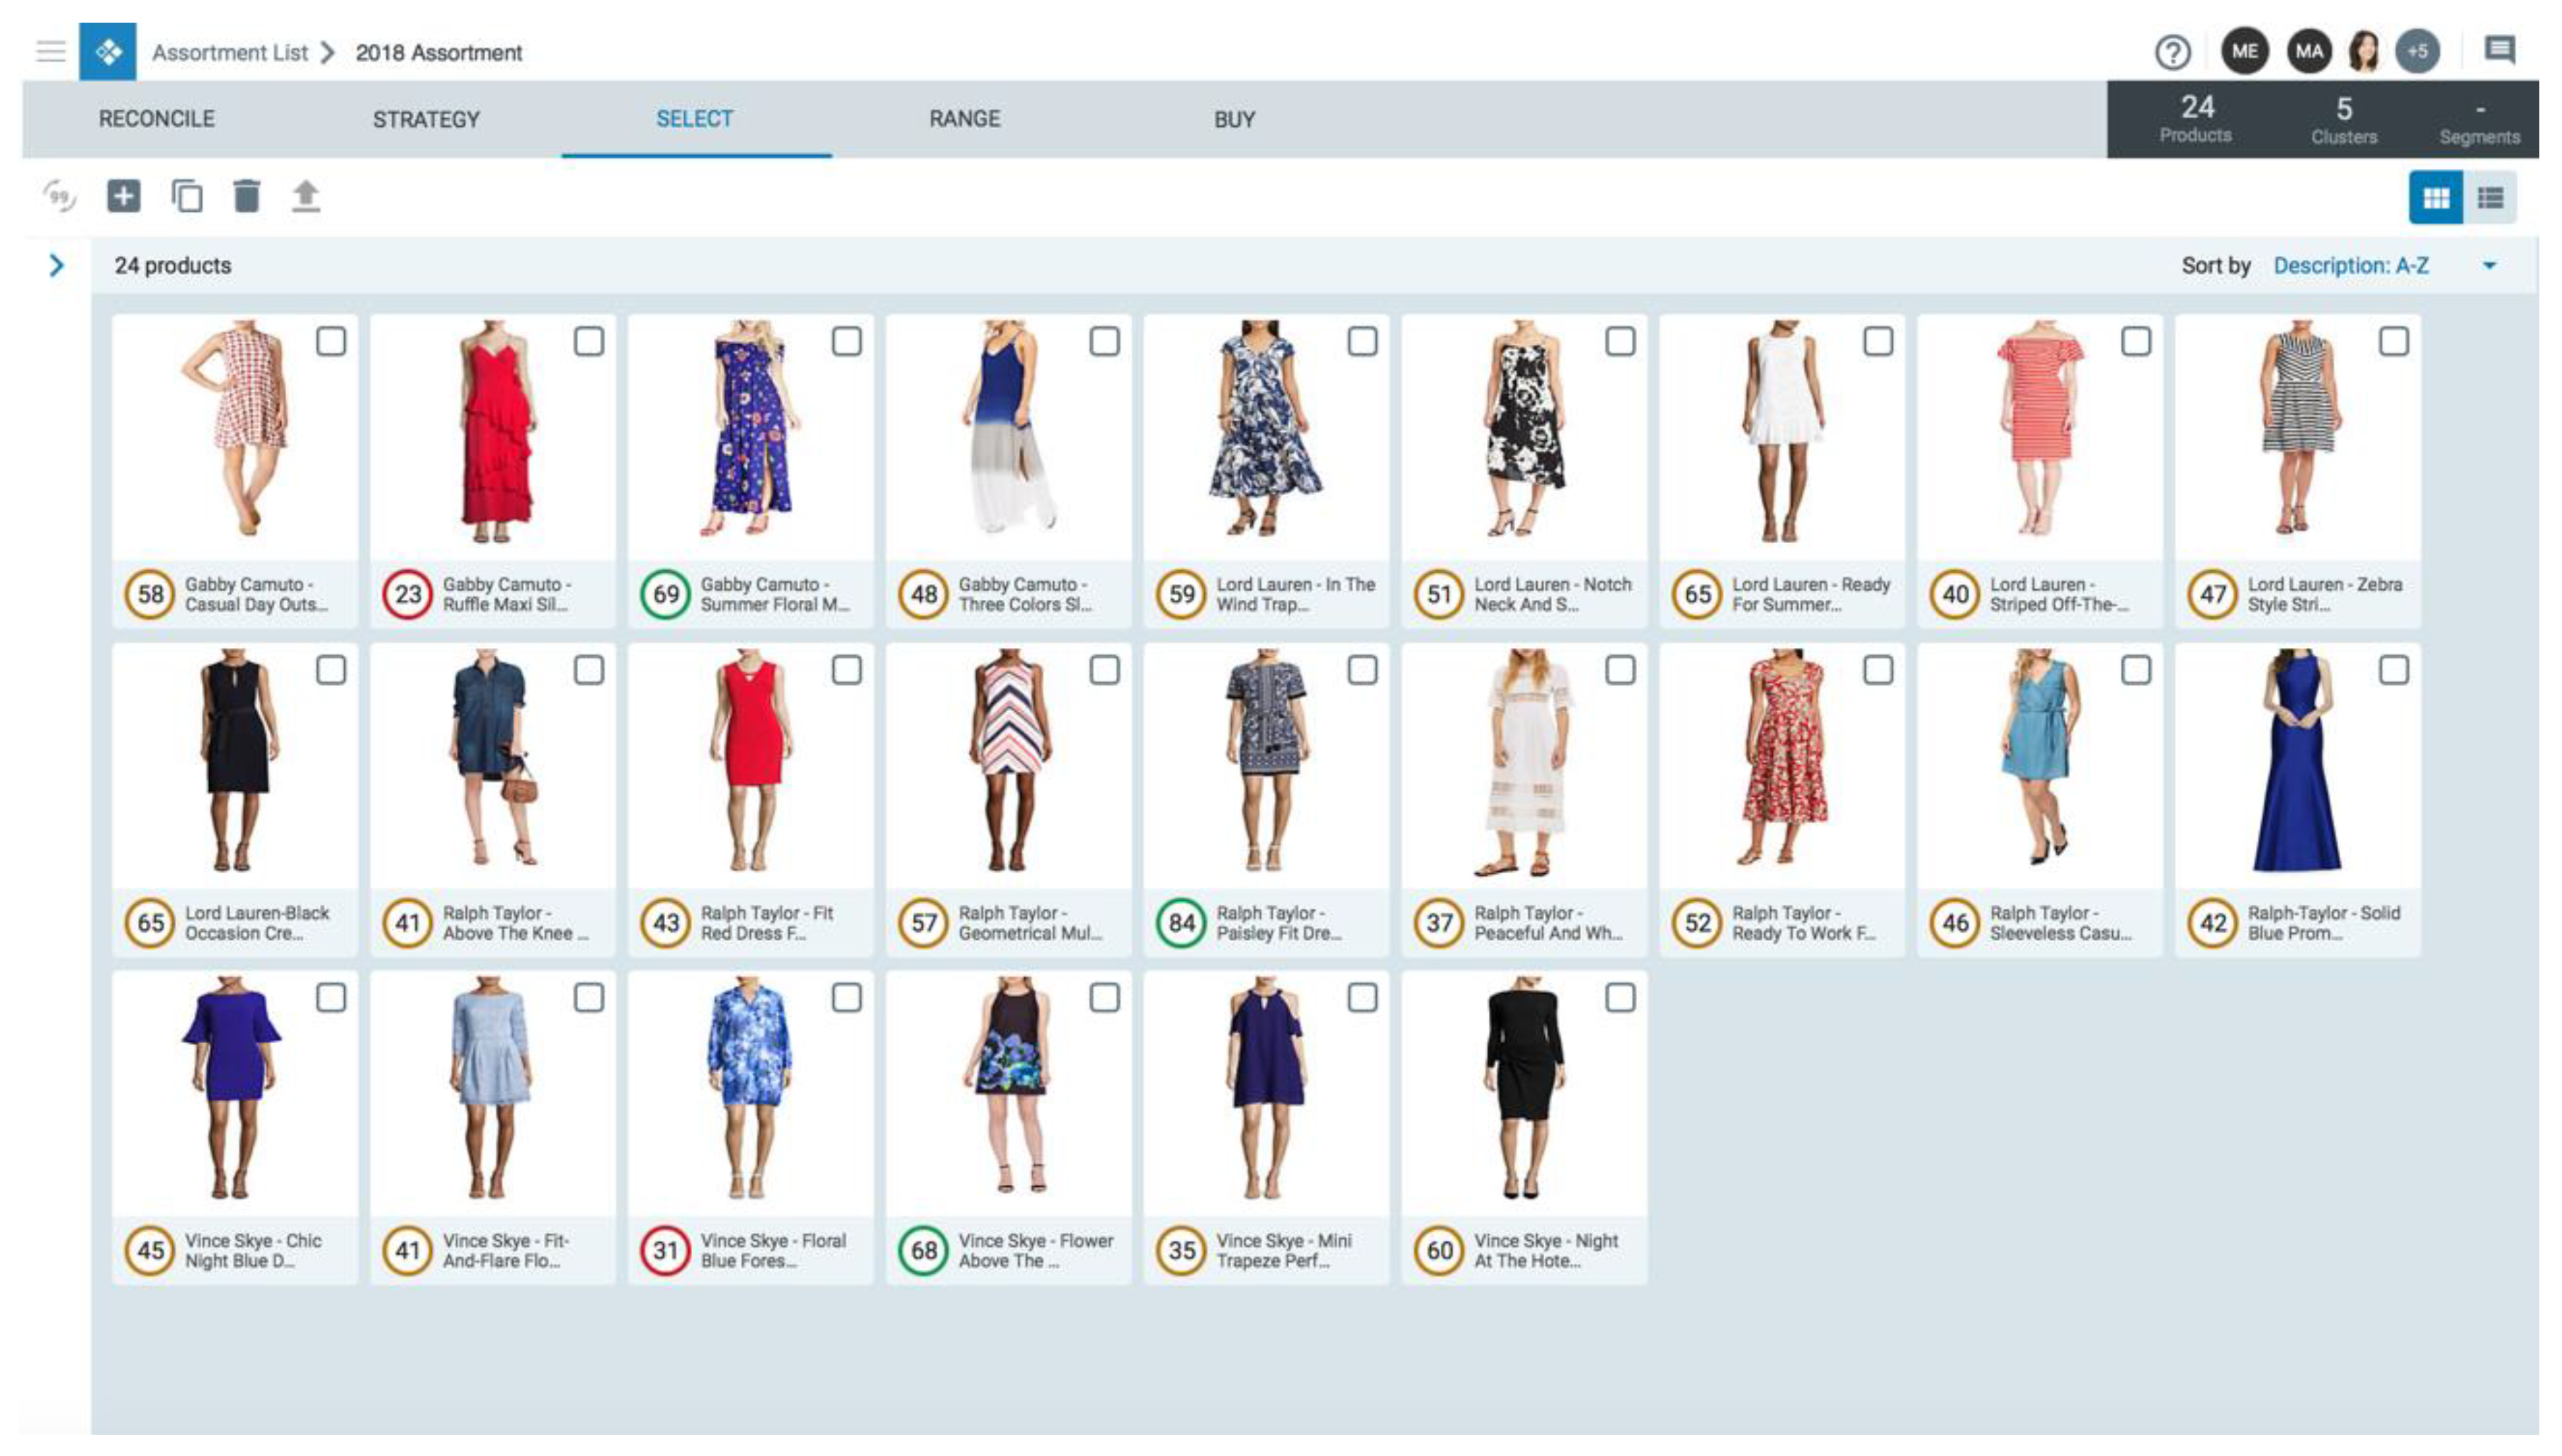
Task: Select the Ralph Taylor Paisley Fit checkbox
Action: coord(1362,670)
